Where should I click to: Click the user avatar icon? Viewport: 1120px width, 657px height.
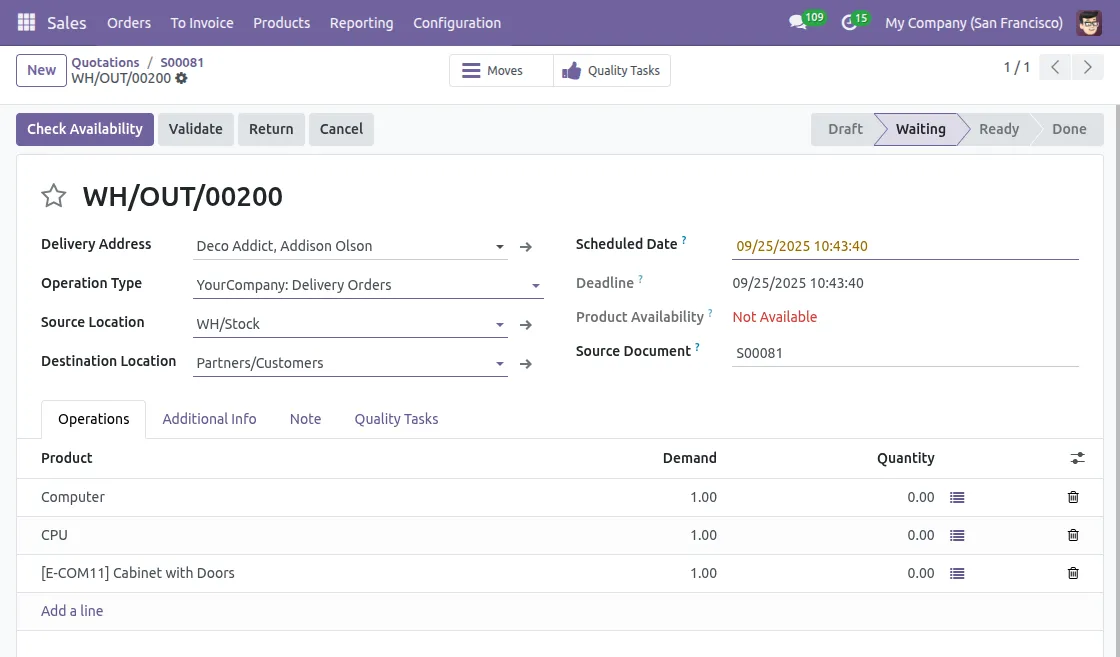coord(1089,22)
